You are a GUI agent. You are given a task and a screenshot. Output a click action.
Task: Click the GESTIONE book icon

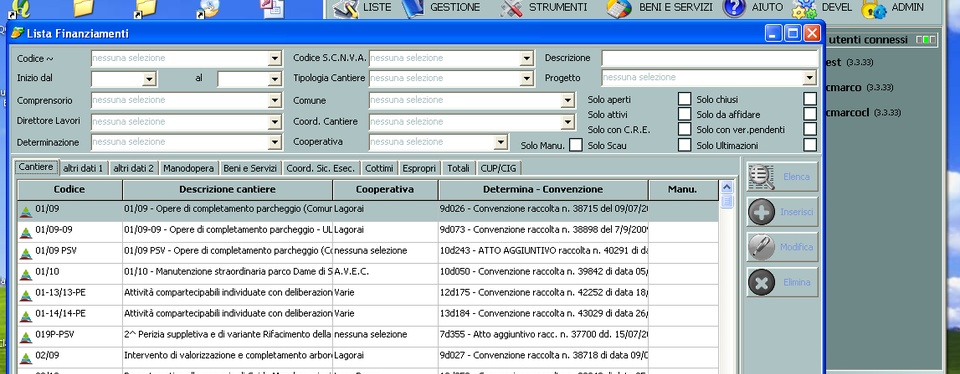pyautogui.click(x=413, y=8)
